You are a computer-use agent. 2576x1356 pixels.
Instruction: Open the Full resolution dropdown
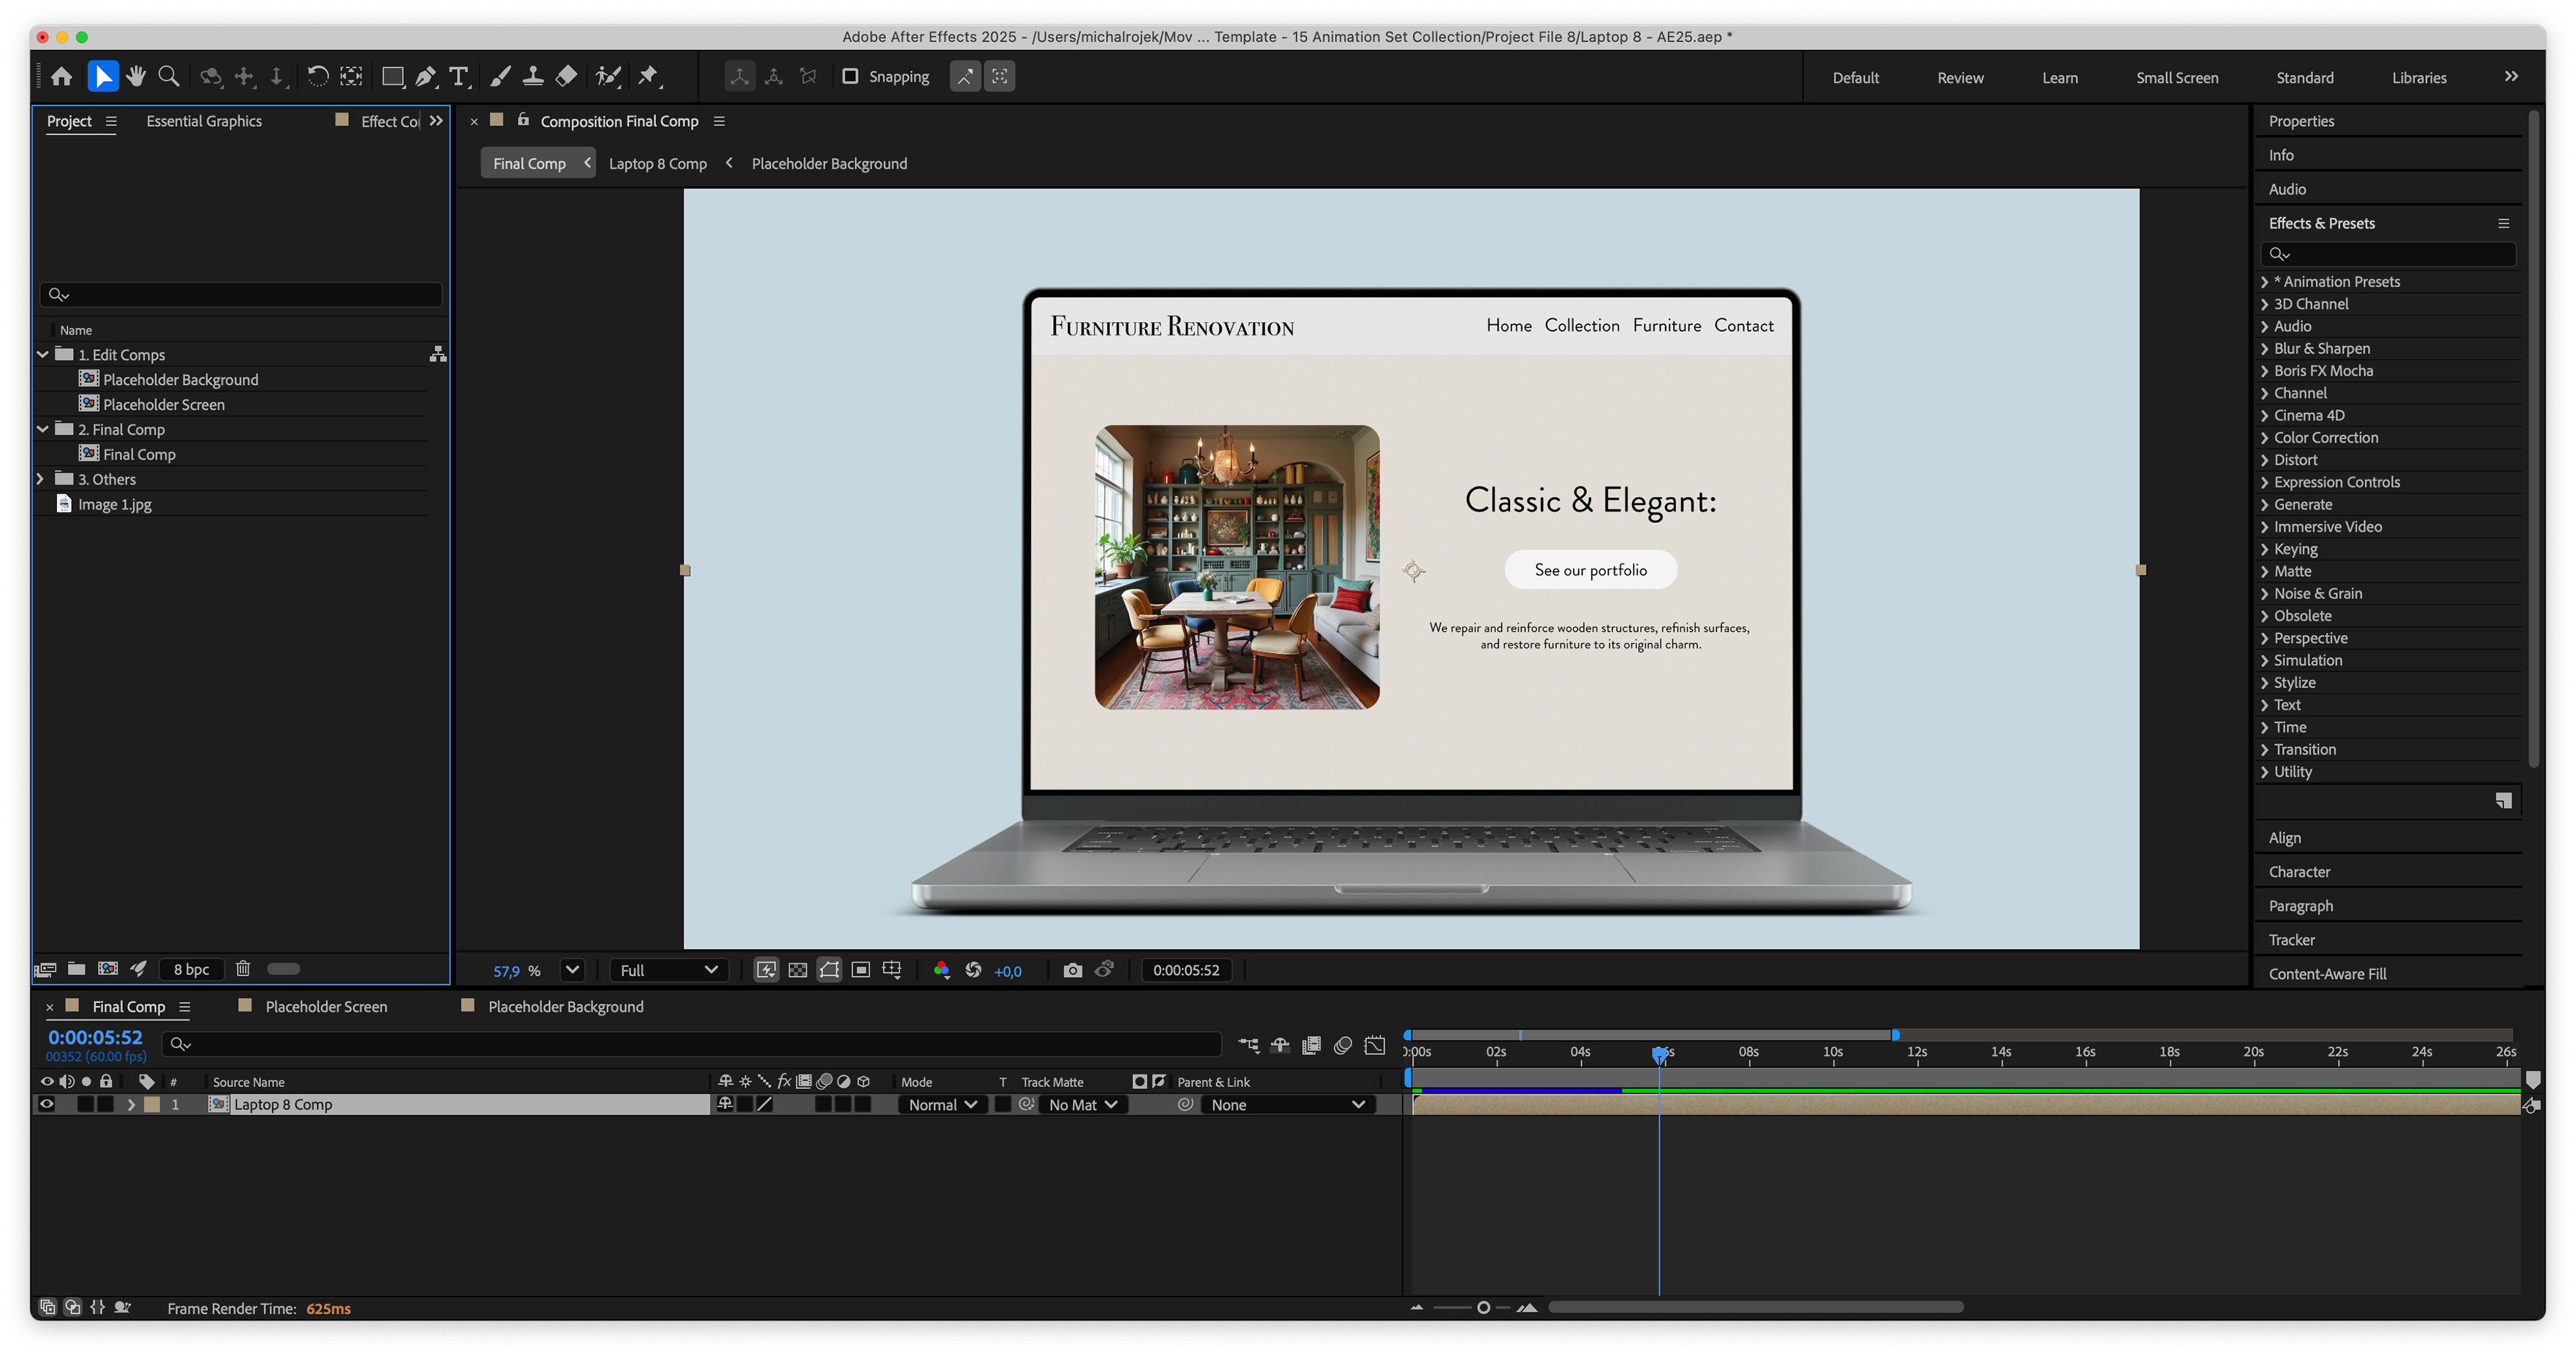668,970
